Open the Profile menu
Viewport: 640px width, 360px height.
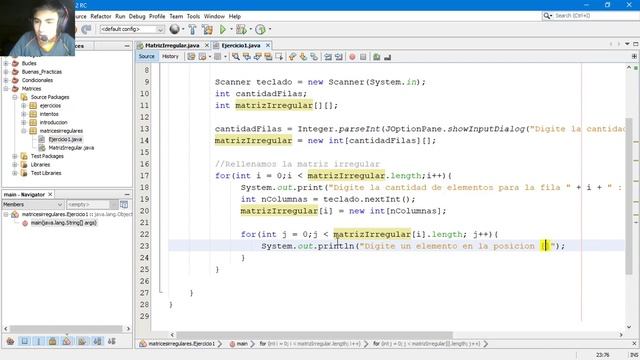(157, 16)
